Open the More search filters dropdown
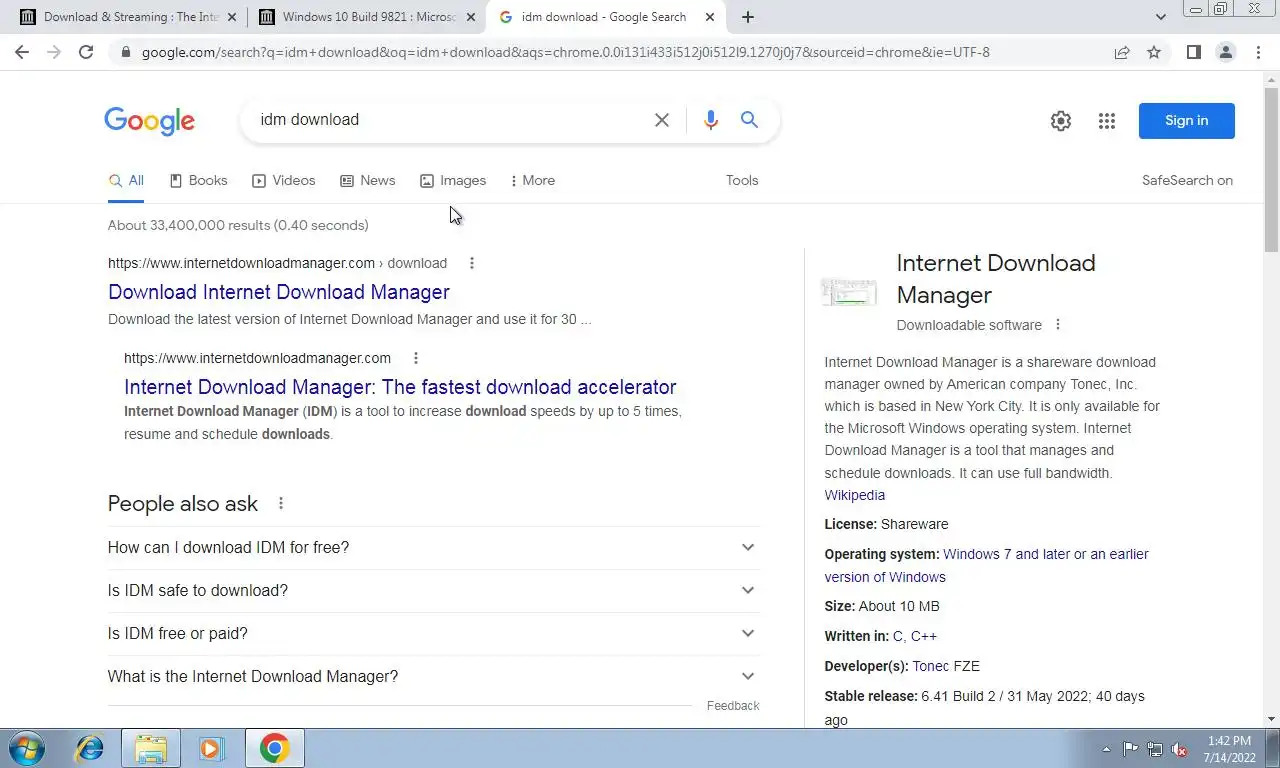This screenshot has height=768, width=1280. 532,181
